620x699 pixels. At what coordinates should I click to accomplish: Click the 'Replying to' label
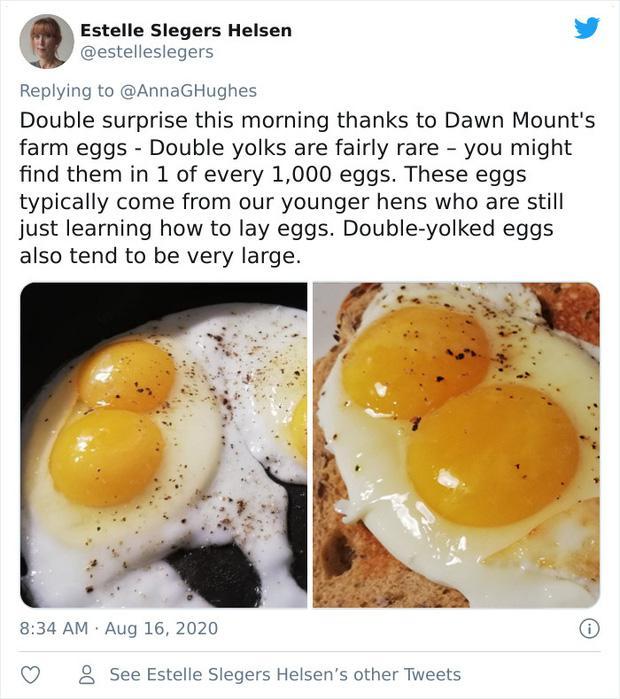tap(67, 90)
